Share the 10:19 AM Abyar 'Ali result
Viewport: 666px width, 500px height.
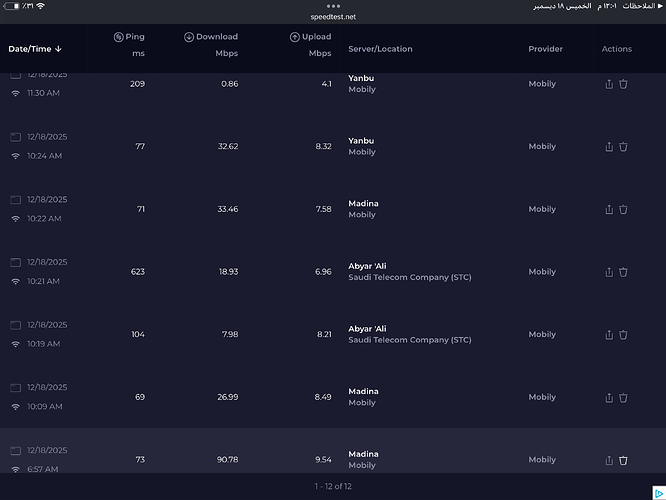[x=609, y=335]
